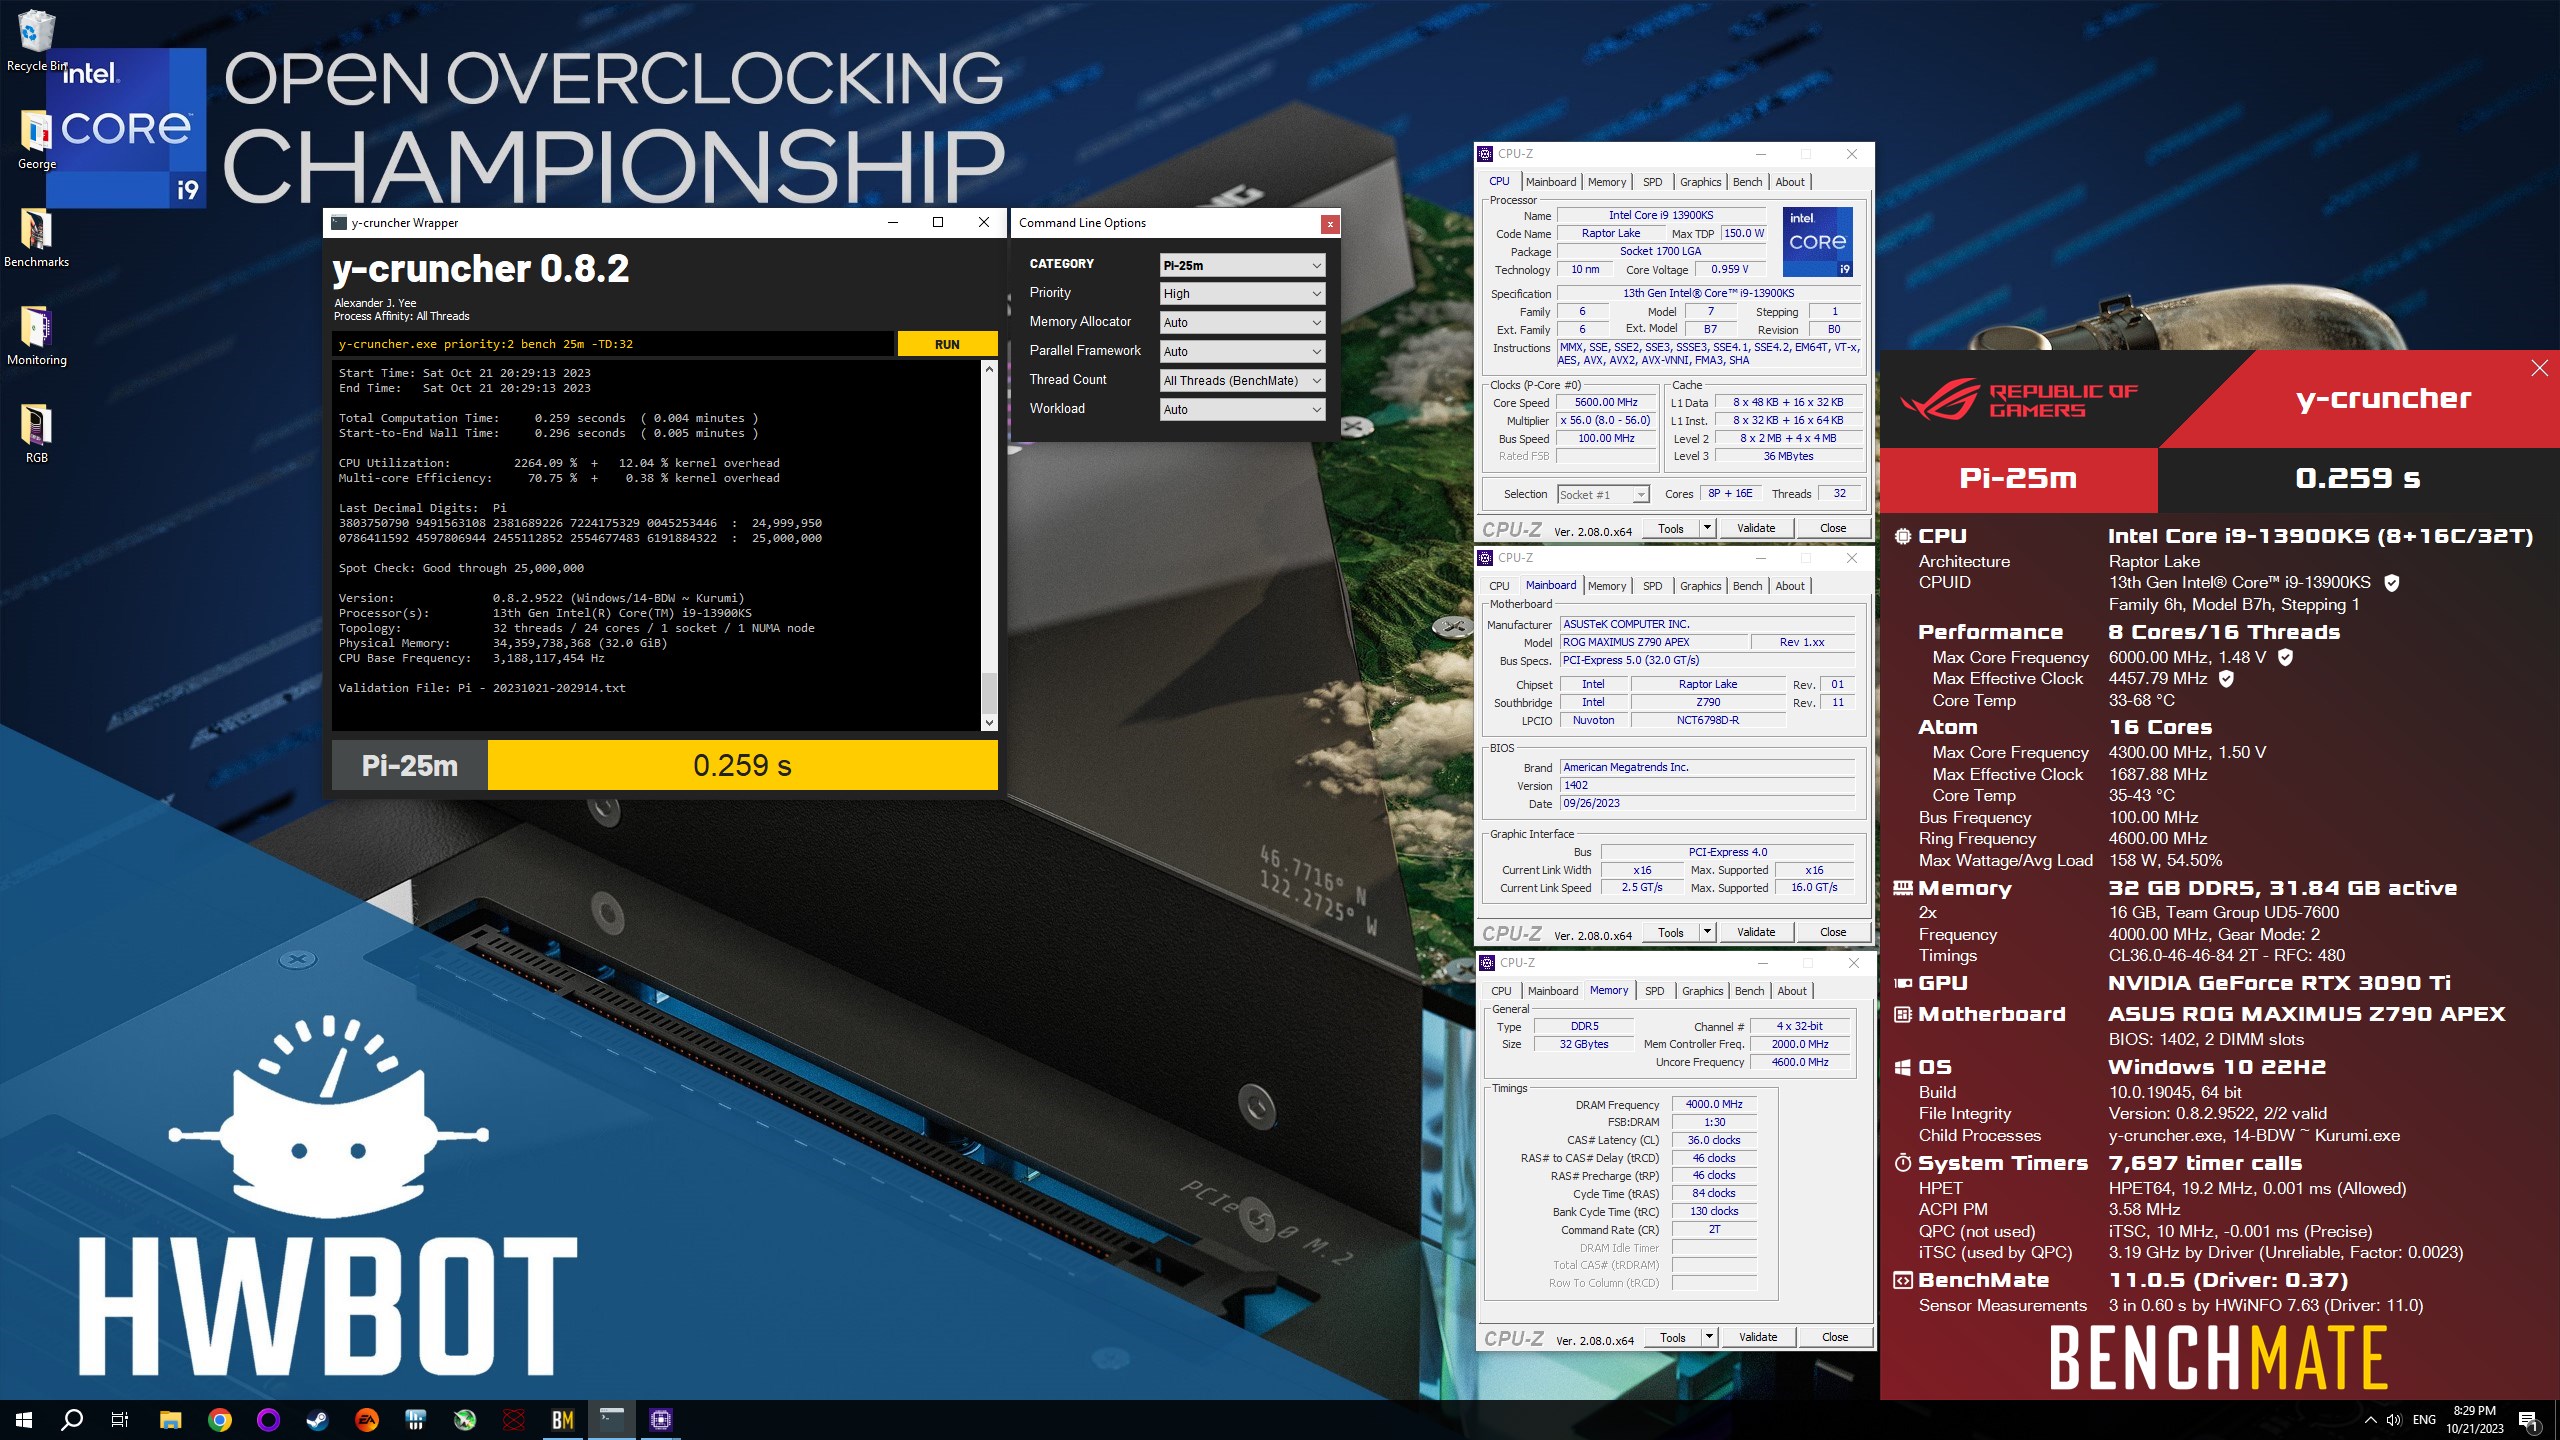Show hidden system tray icons

point(2370,1420)
